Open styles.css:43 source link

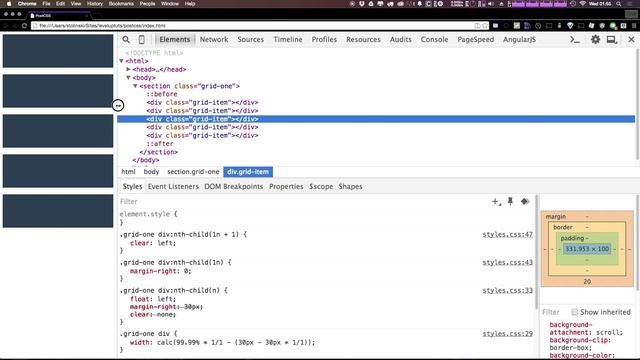point(507,262)
